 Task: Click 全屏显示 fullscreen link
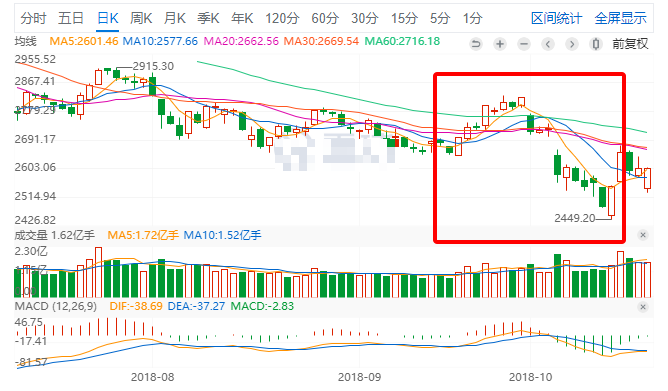pyautogui.click(x=620, y=18)
